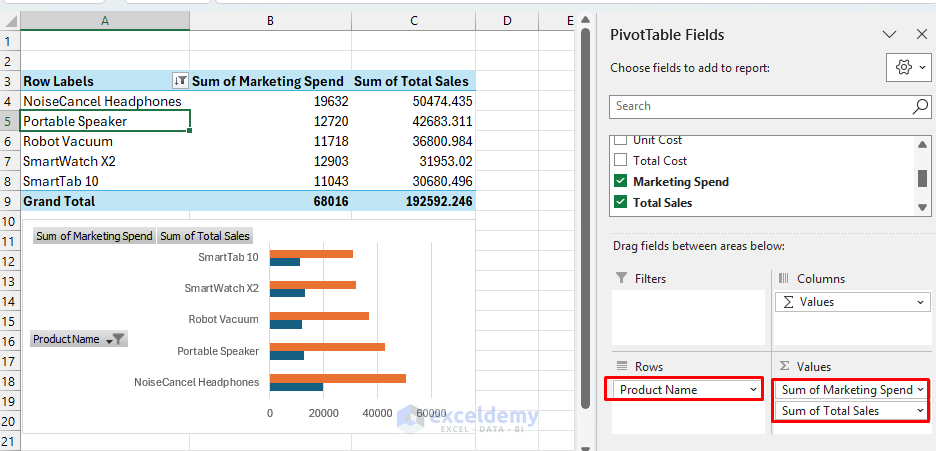936x451 pixels.
Task: Select grand total cell 192592.246
Action: click(414, 202)
